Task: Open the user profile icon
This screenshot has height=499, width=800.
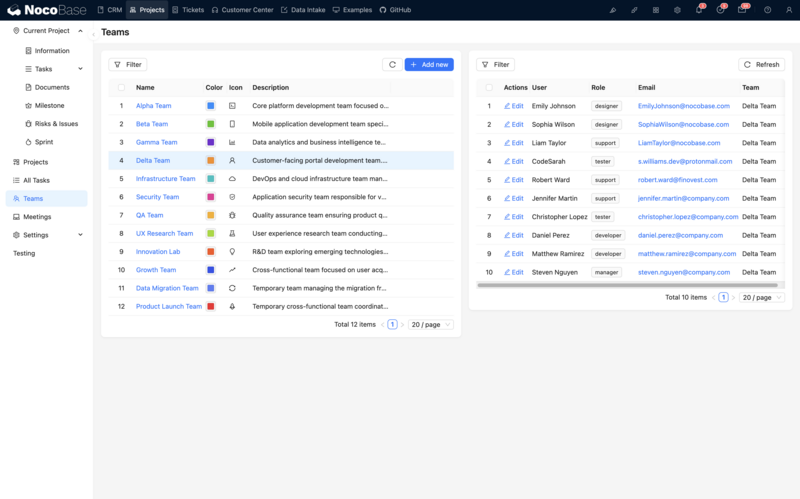Action: [x=789, y=9]
